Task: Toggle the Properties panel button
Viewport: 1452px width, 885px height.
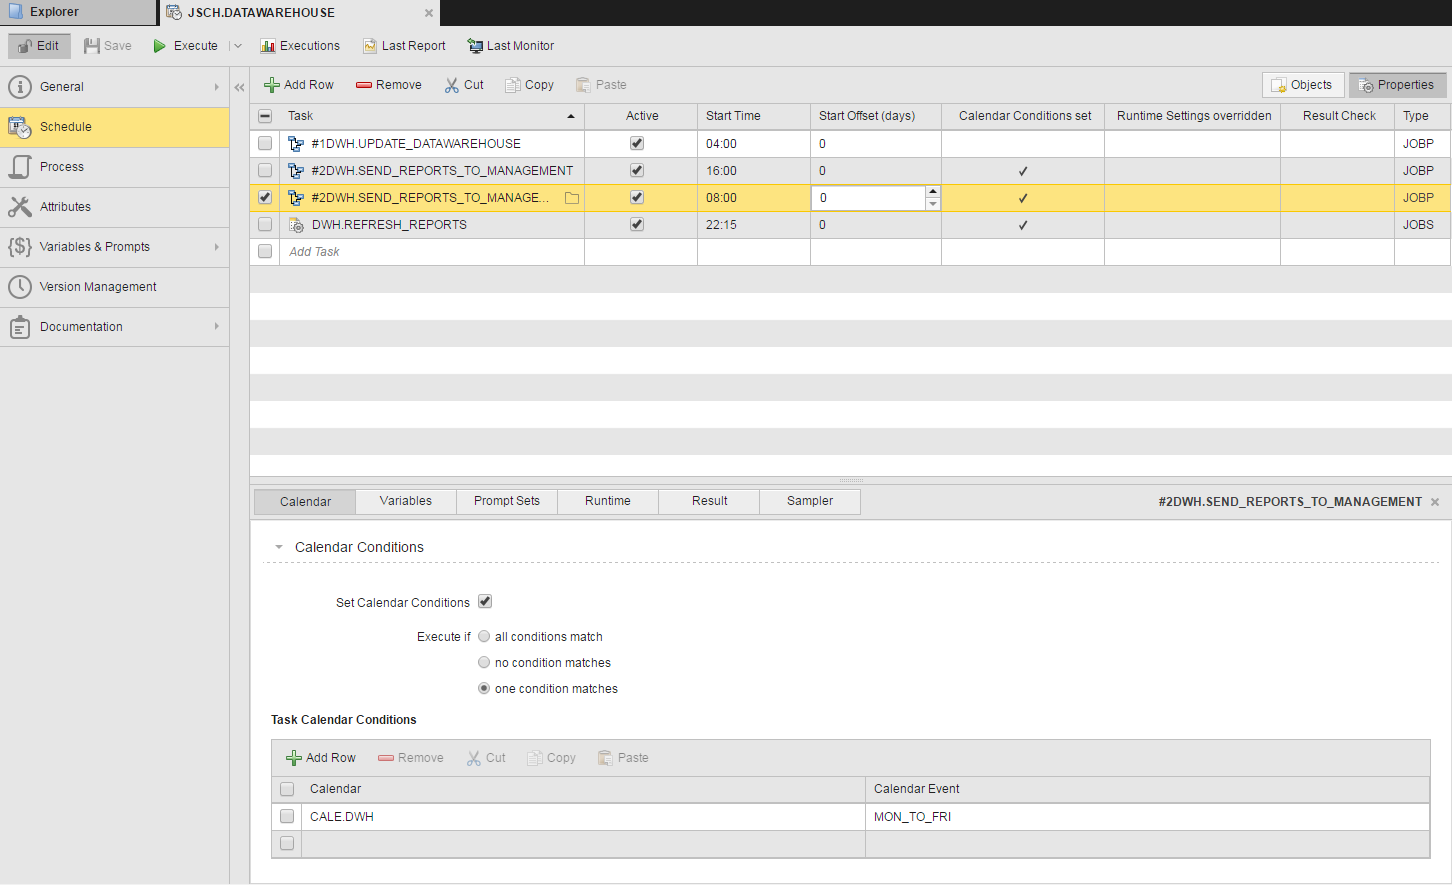Action: click(1397, 85)
